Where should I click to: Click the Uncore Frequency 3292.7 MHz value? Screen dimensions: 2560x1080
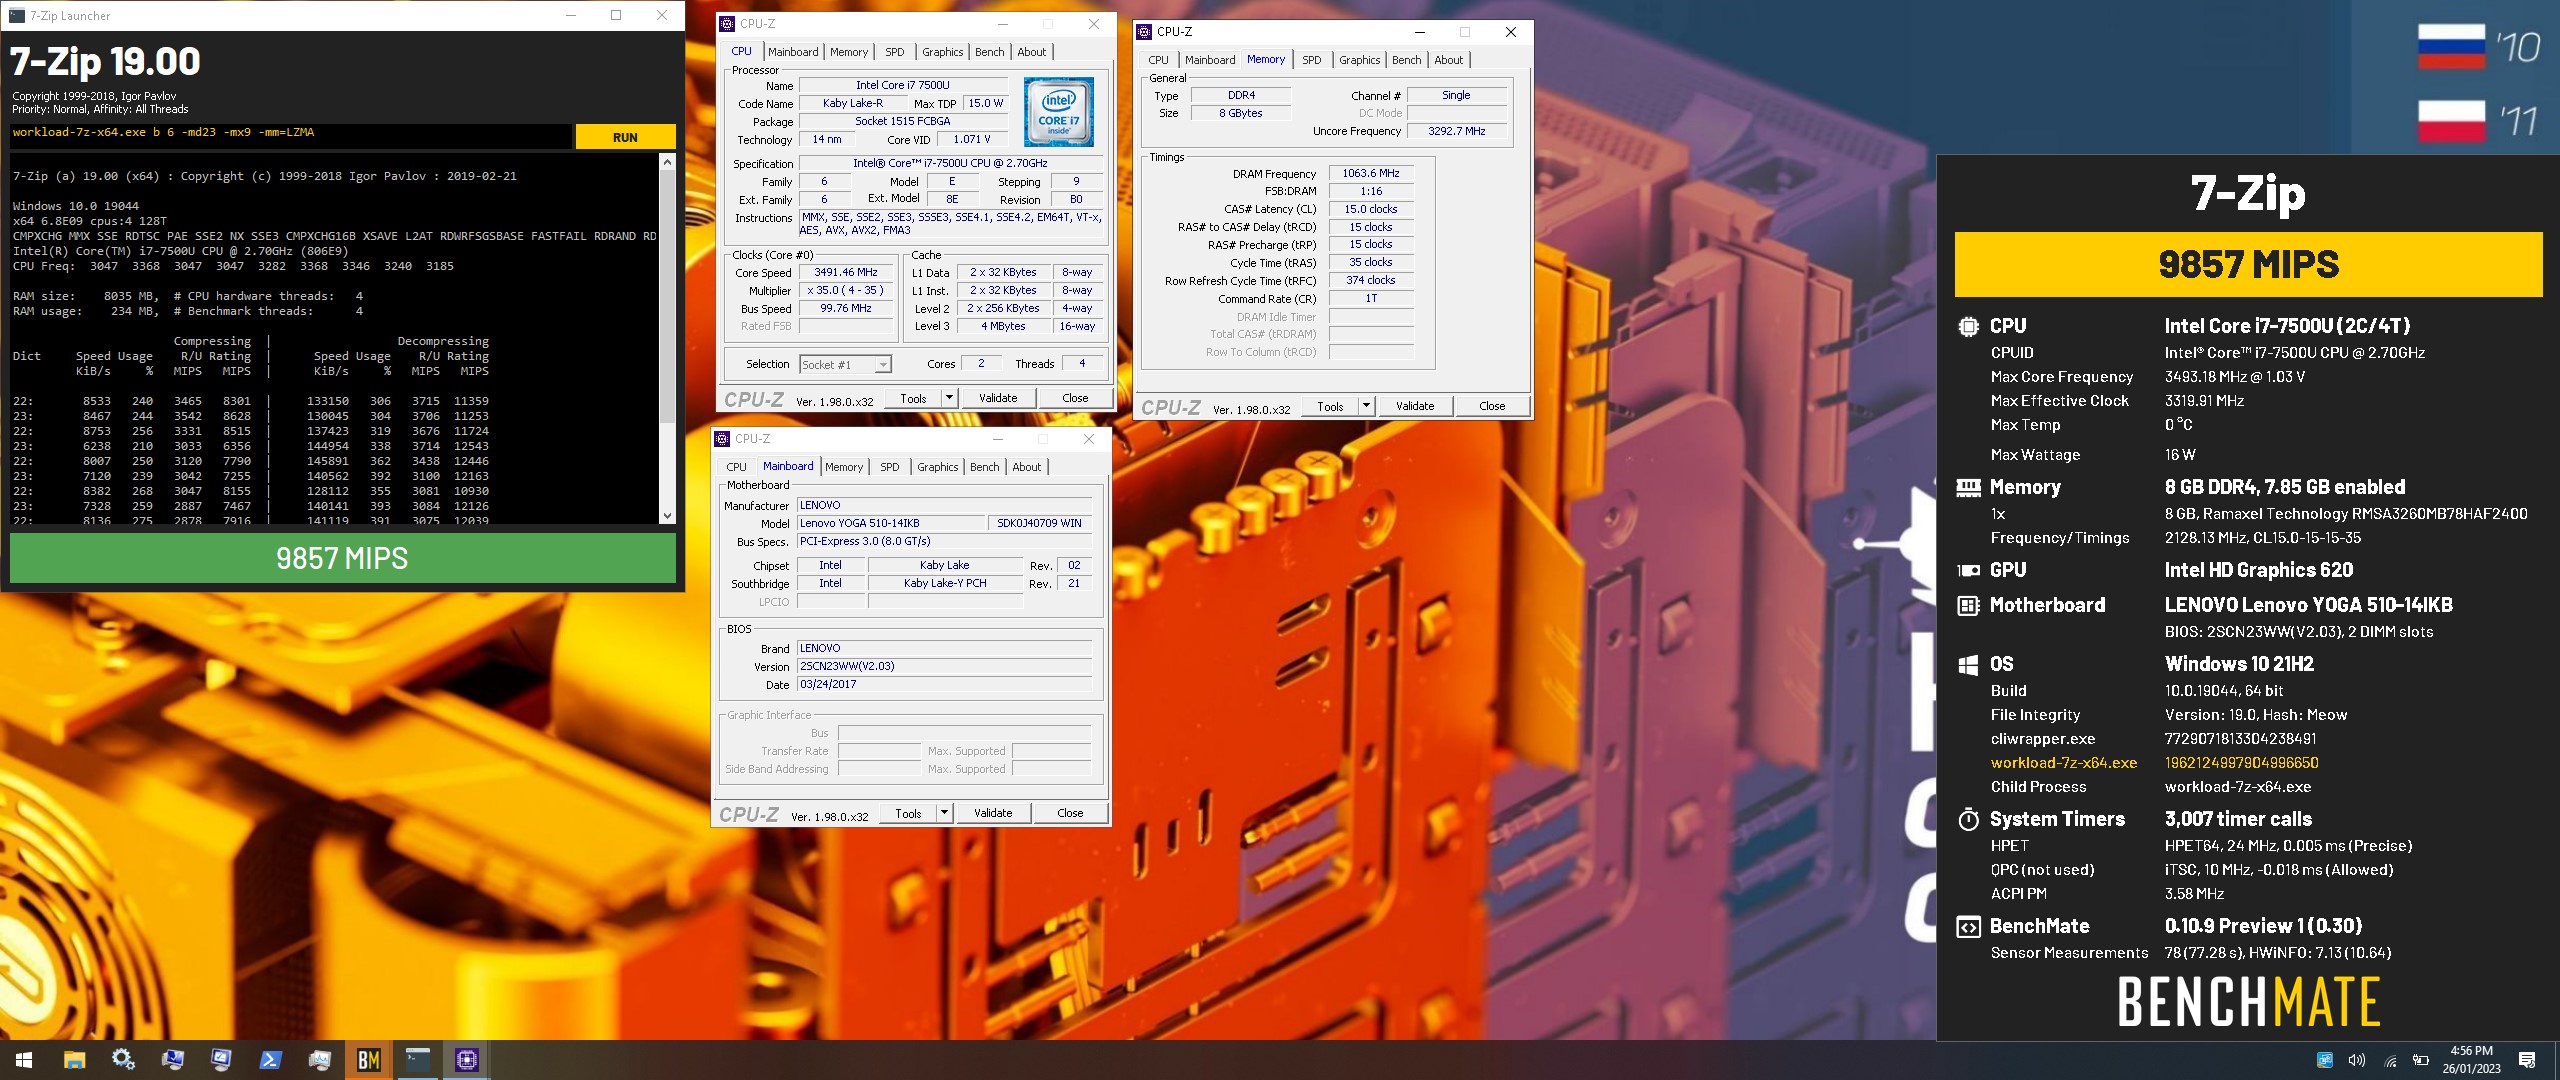[1456, 131]
